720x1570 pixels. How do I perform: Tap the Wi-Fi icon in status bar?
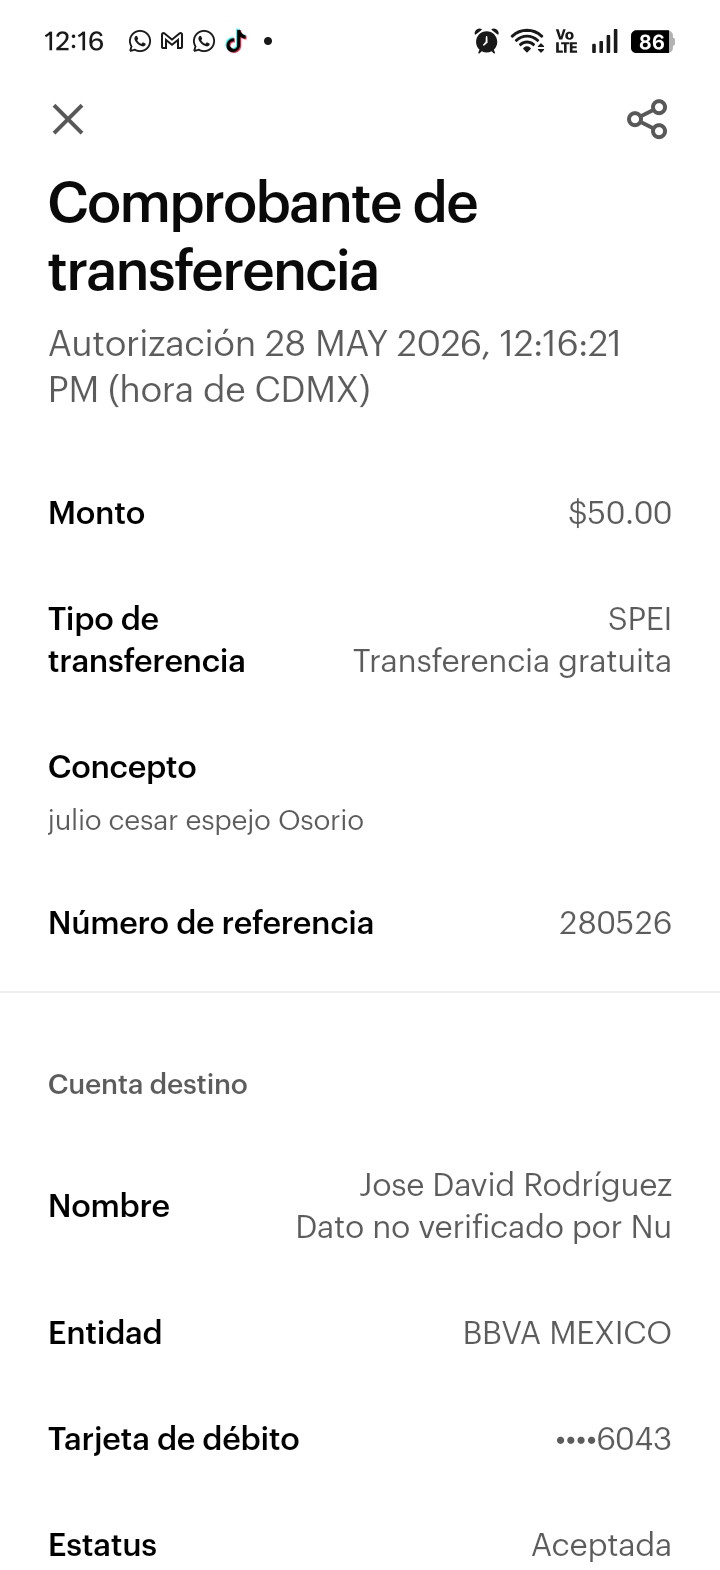point(527,41)
